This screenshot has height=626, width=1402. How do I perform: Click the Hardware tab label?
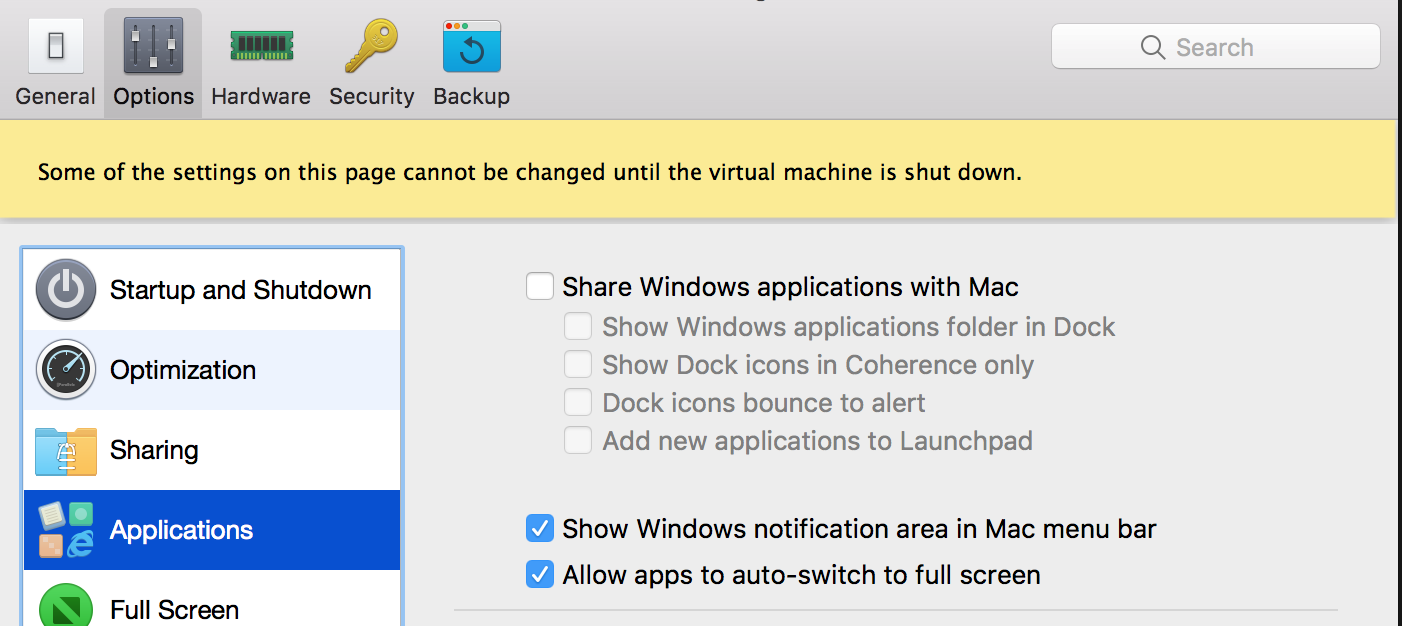[260, 96]
